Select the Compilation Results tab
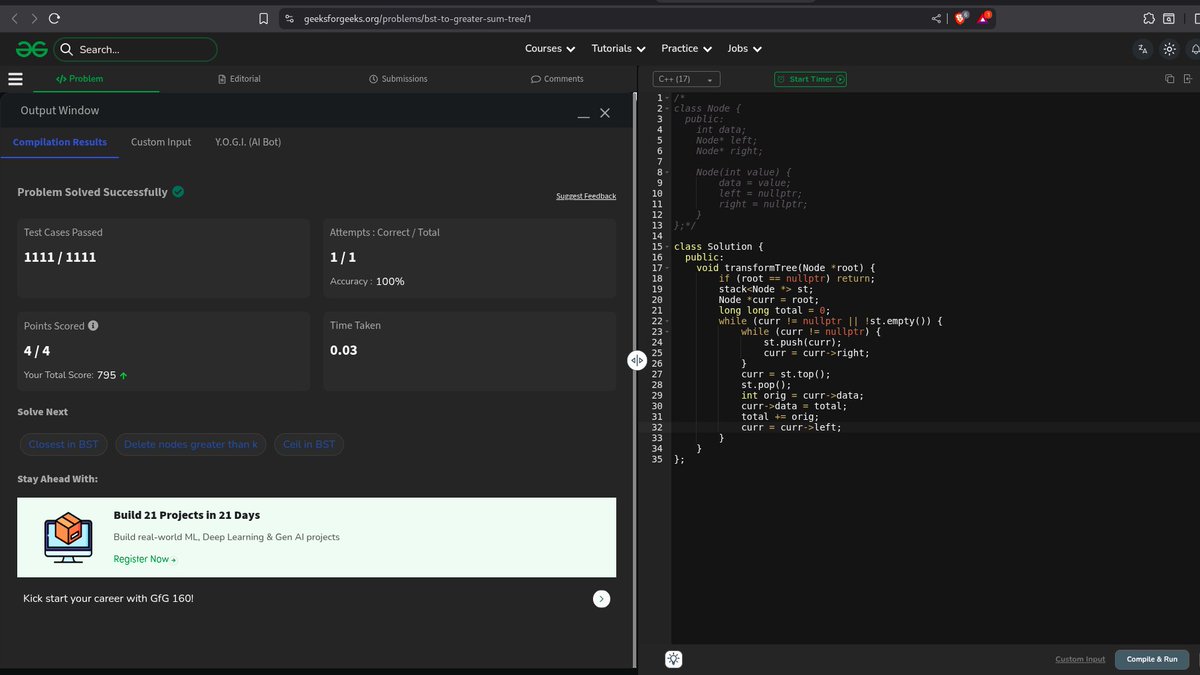 [60, 142]
